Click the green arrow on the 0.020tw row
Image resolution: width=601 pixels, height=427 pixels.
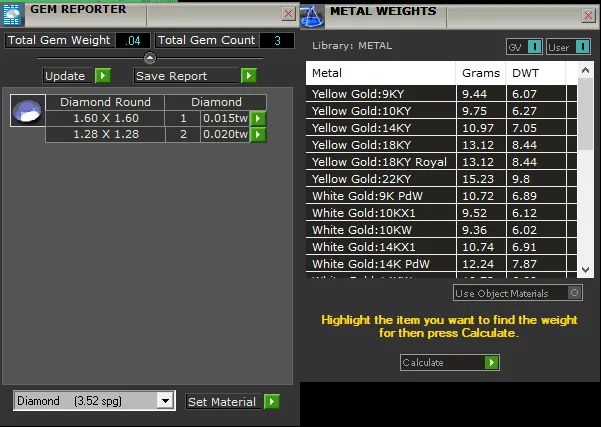tap(258, 135)
